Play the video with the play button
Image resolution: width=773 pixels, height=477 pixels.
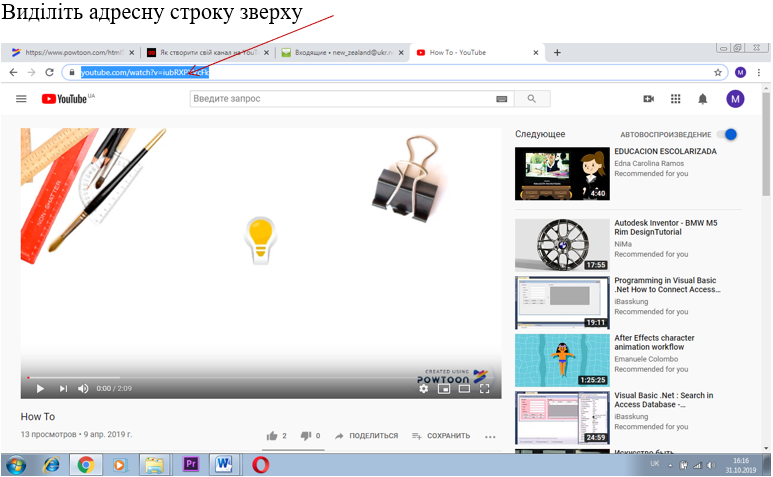[40, 389]
